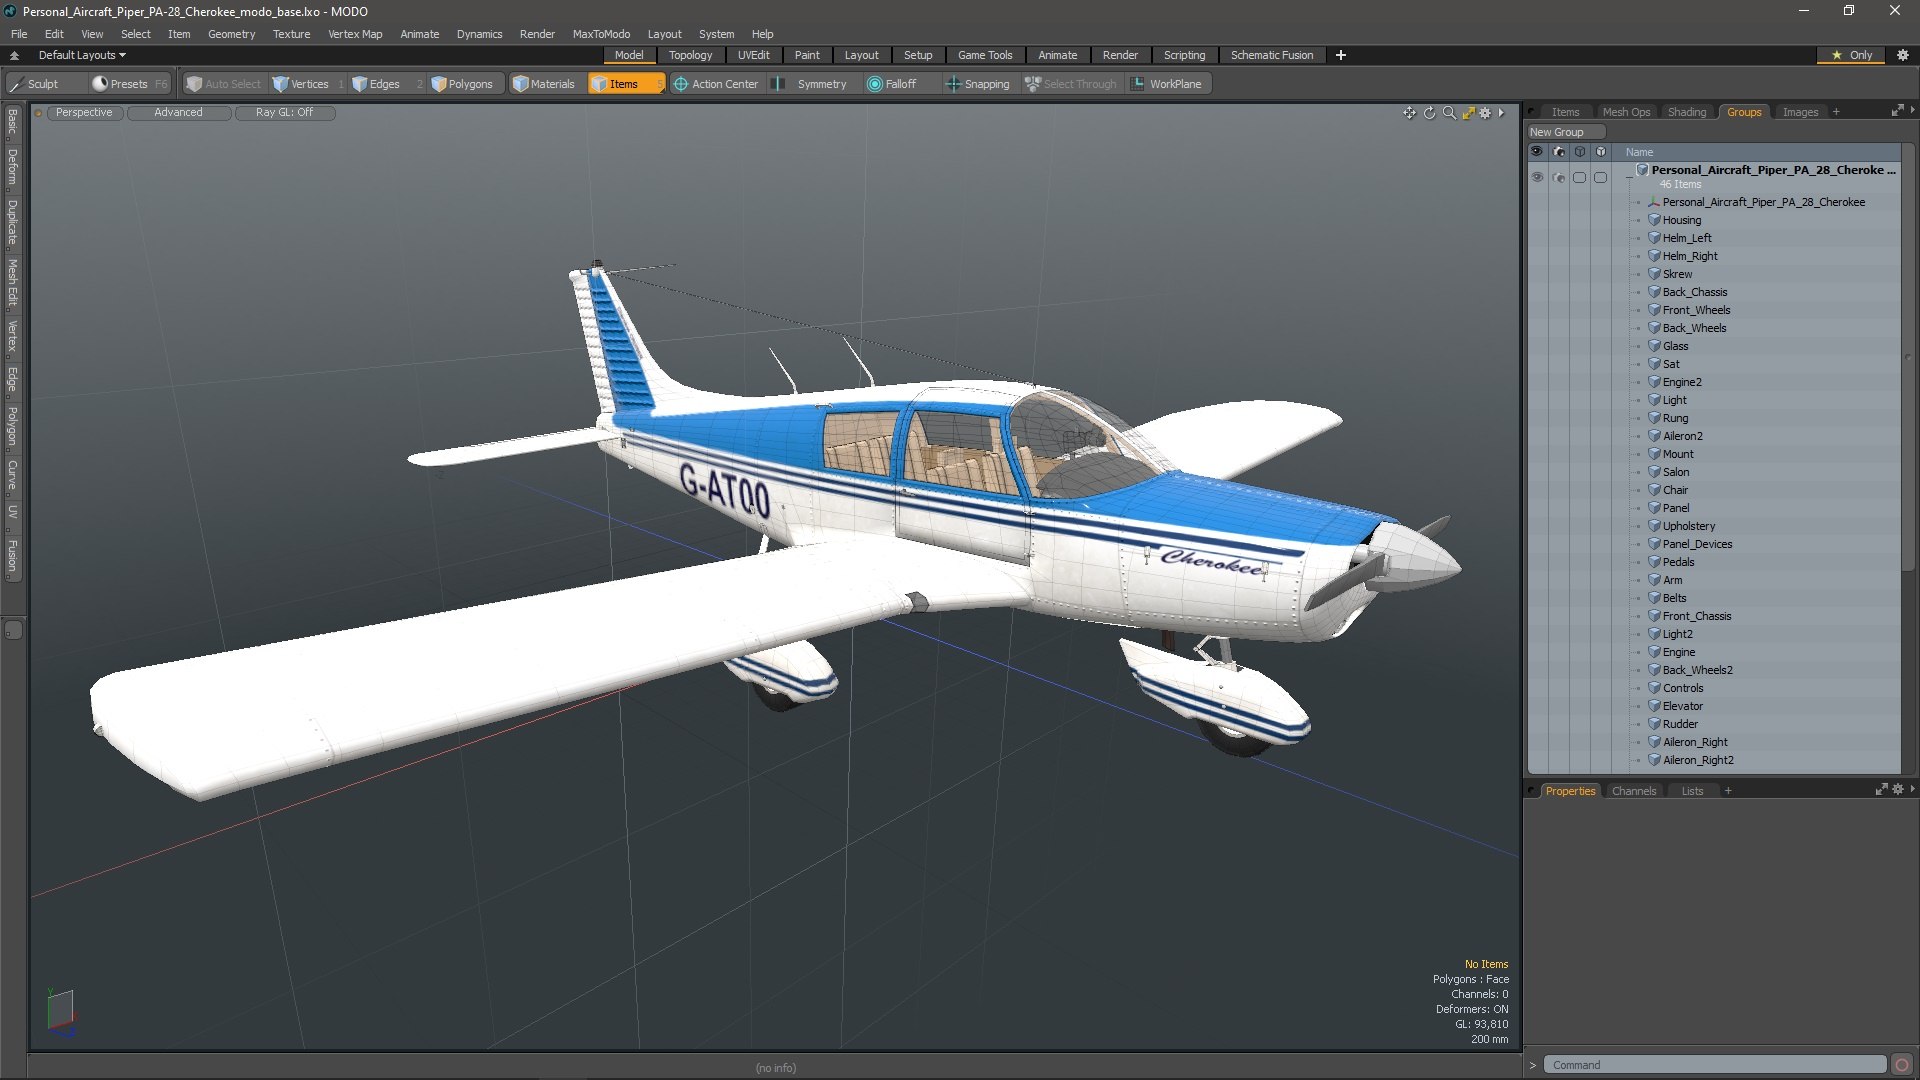1920x1080 pixels.
Task: Click the groups list vertical scrollbar
Action: (1908, 360)
